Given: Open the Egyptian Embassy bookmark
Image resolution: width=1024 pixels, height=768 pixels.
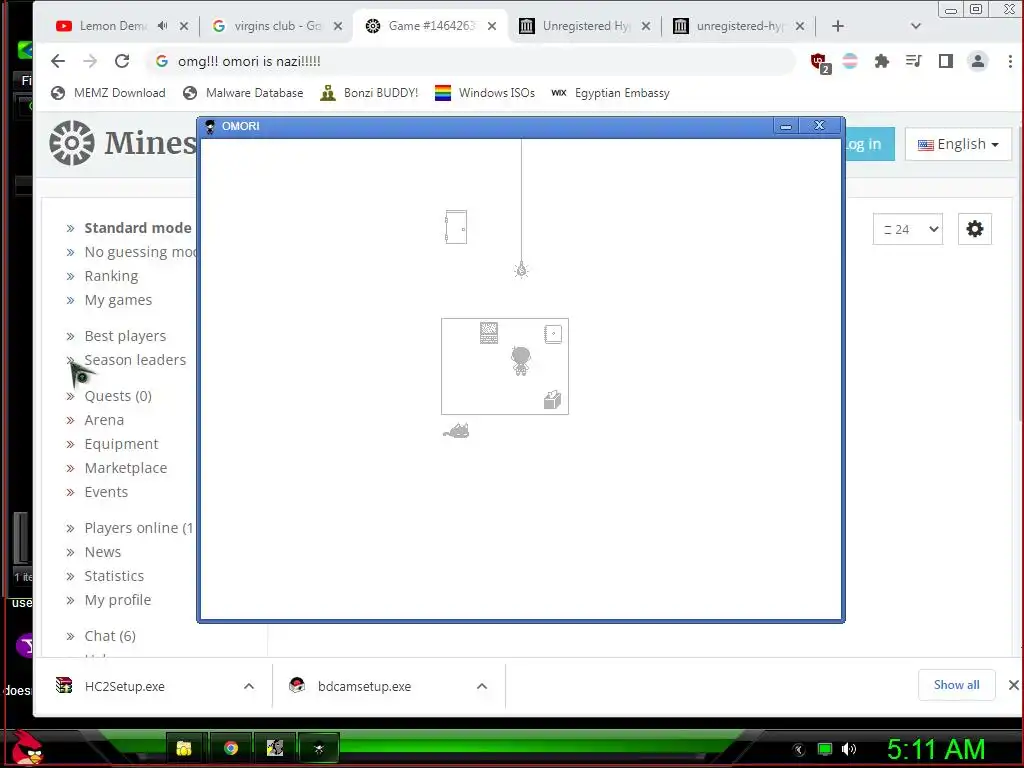Looking at the screenshot, I should pyautogui.click(x=611, y=93).
